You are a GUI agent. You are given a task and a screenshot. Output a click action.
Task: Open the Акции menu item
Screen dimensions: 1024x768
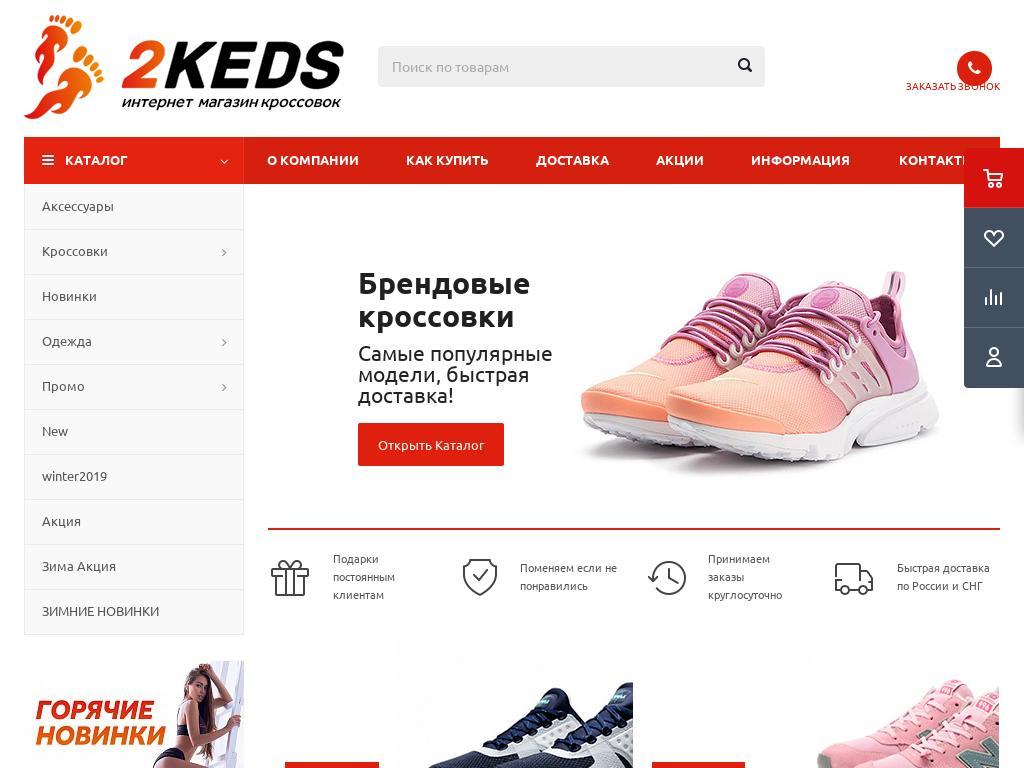[679, 161]
